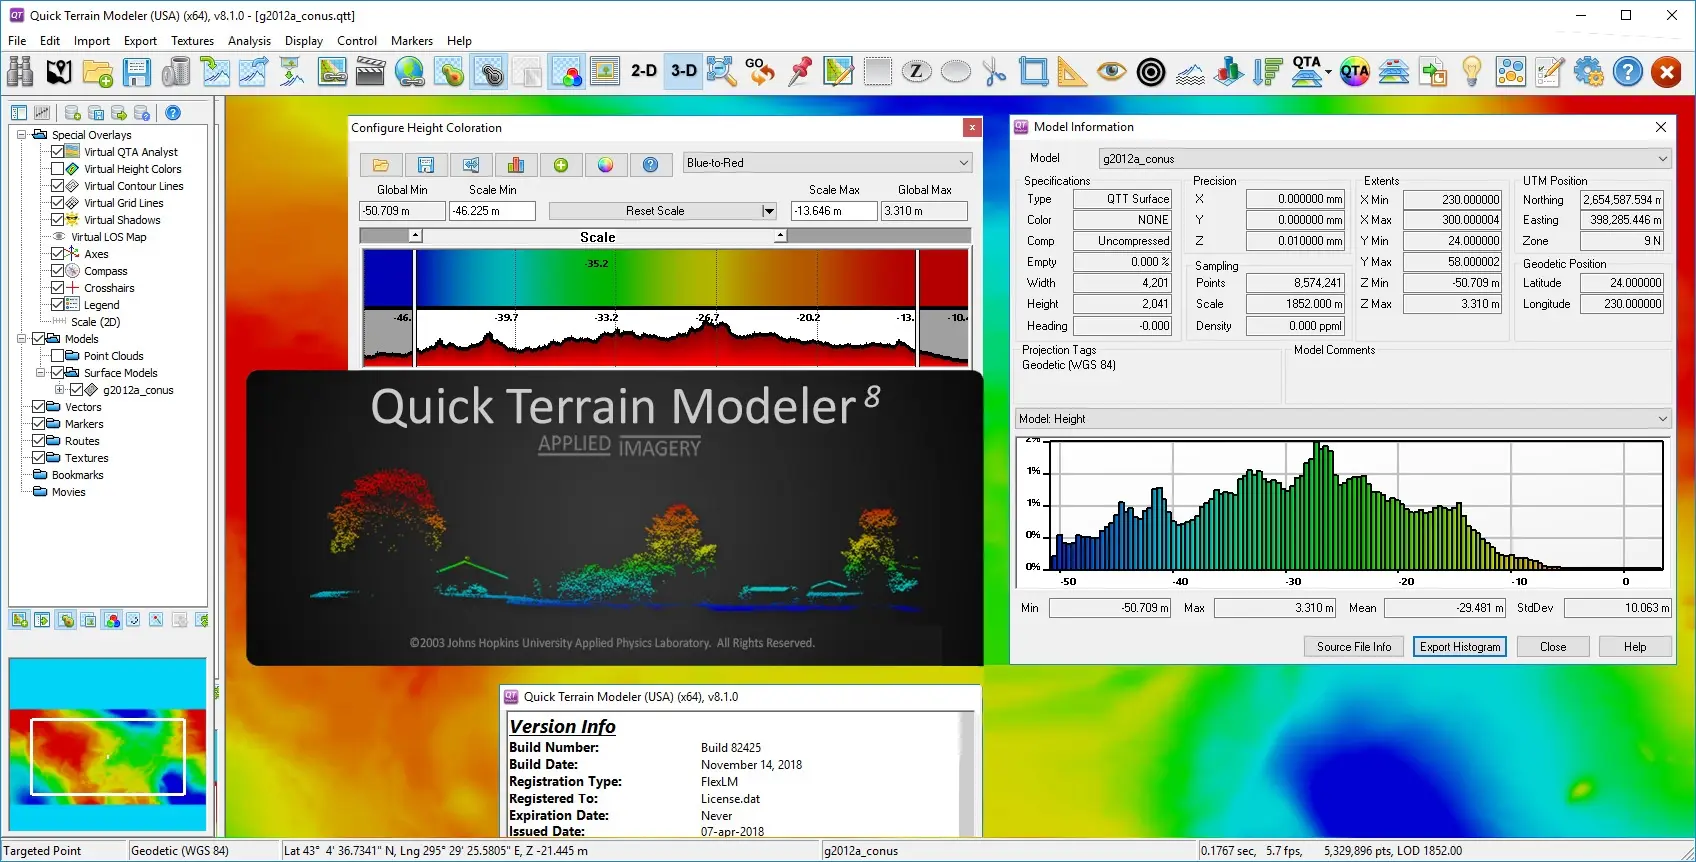Click Help button in Model Information
The width and height of the screenshot is (1696, 862).
click(1635, 647)
